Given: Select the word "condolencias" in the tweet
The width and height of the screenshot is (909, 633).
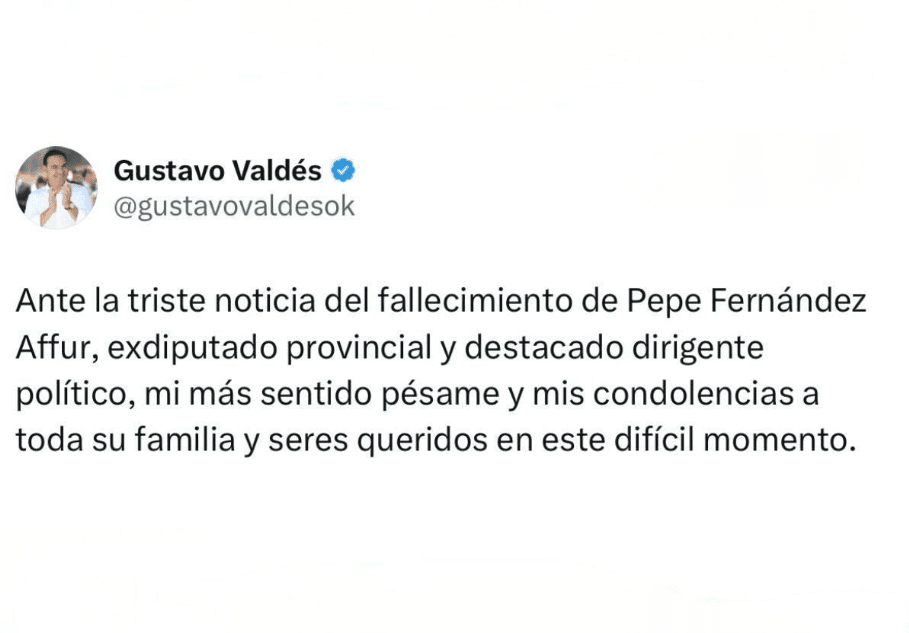Looking at the screenshot, I should [689, 394].
